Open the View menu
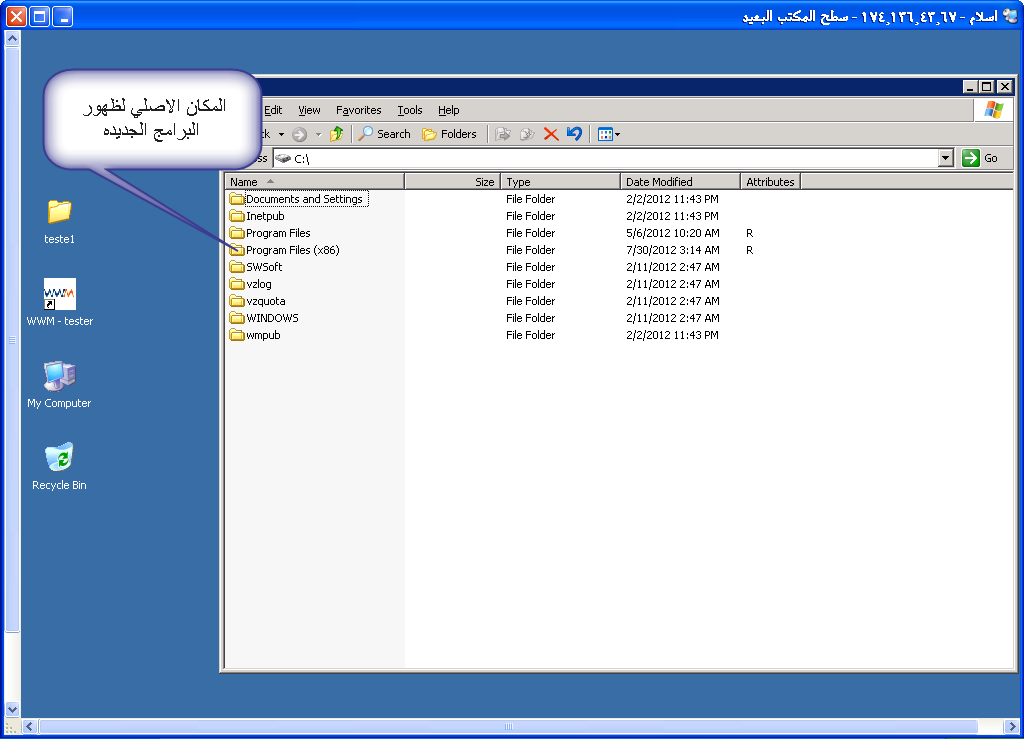 [x=309, y=110]
